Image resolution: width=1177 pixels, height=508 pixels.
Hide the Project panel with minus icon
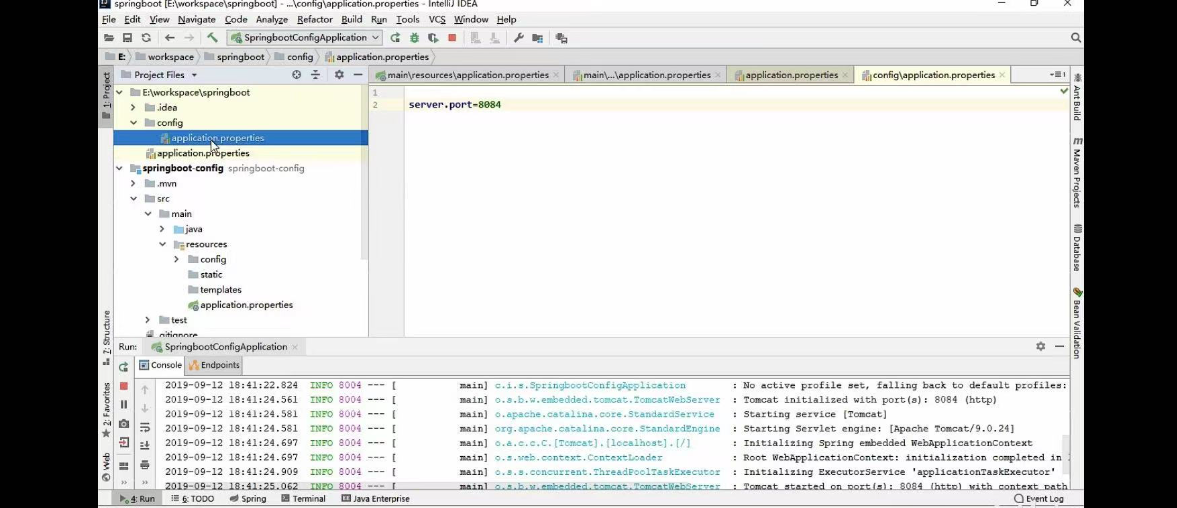[358, 75]
